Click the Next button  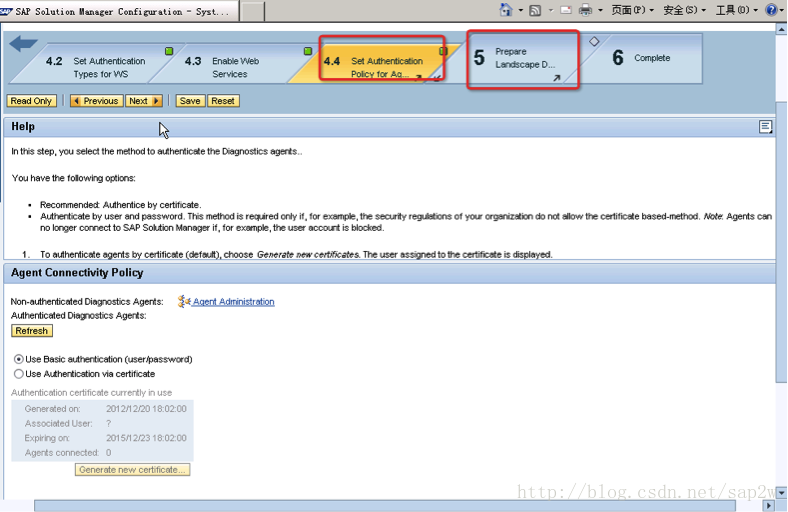point(144,101)
